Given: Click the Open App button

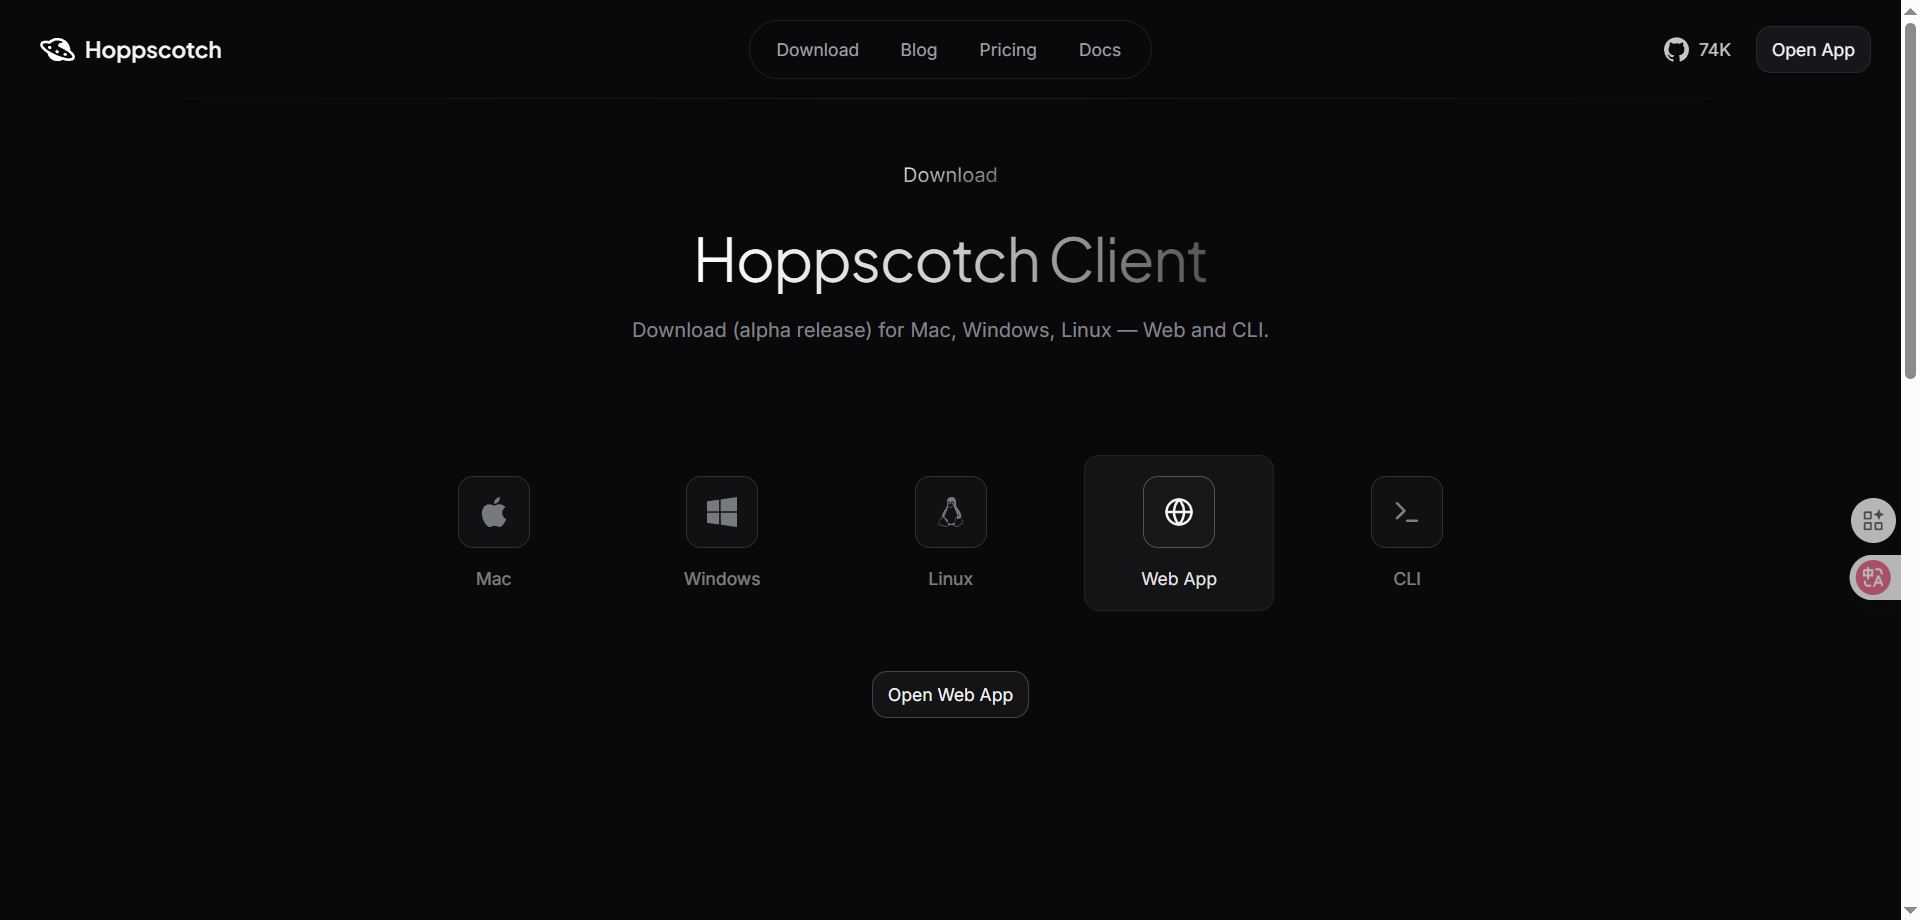Looking at the screenshot, I should click(x=1813, y=50).
